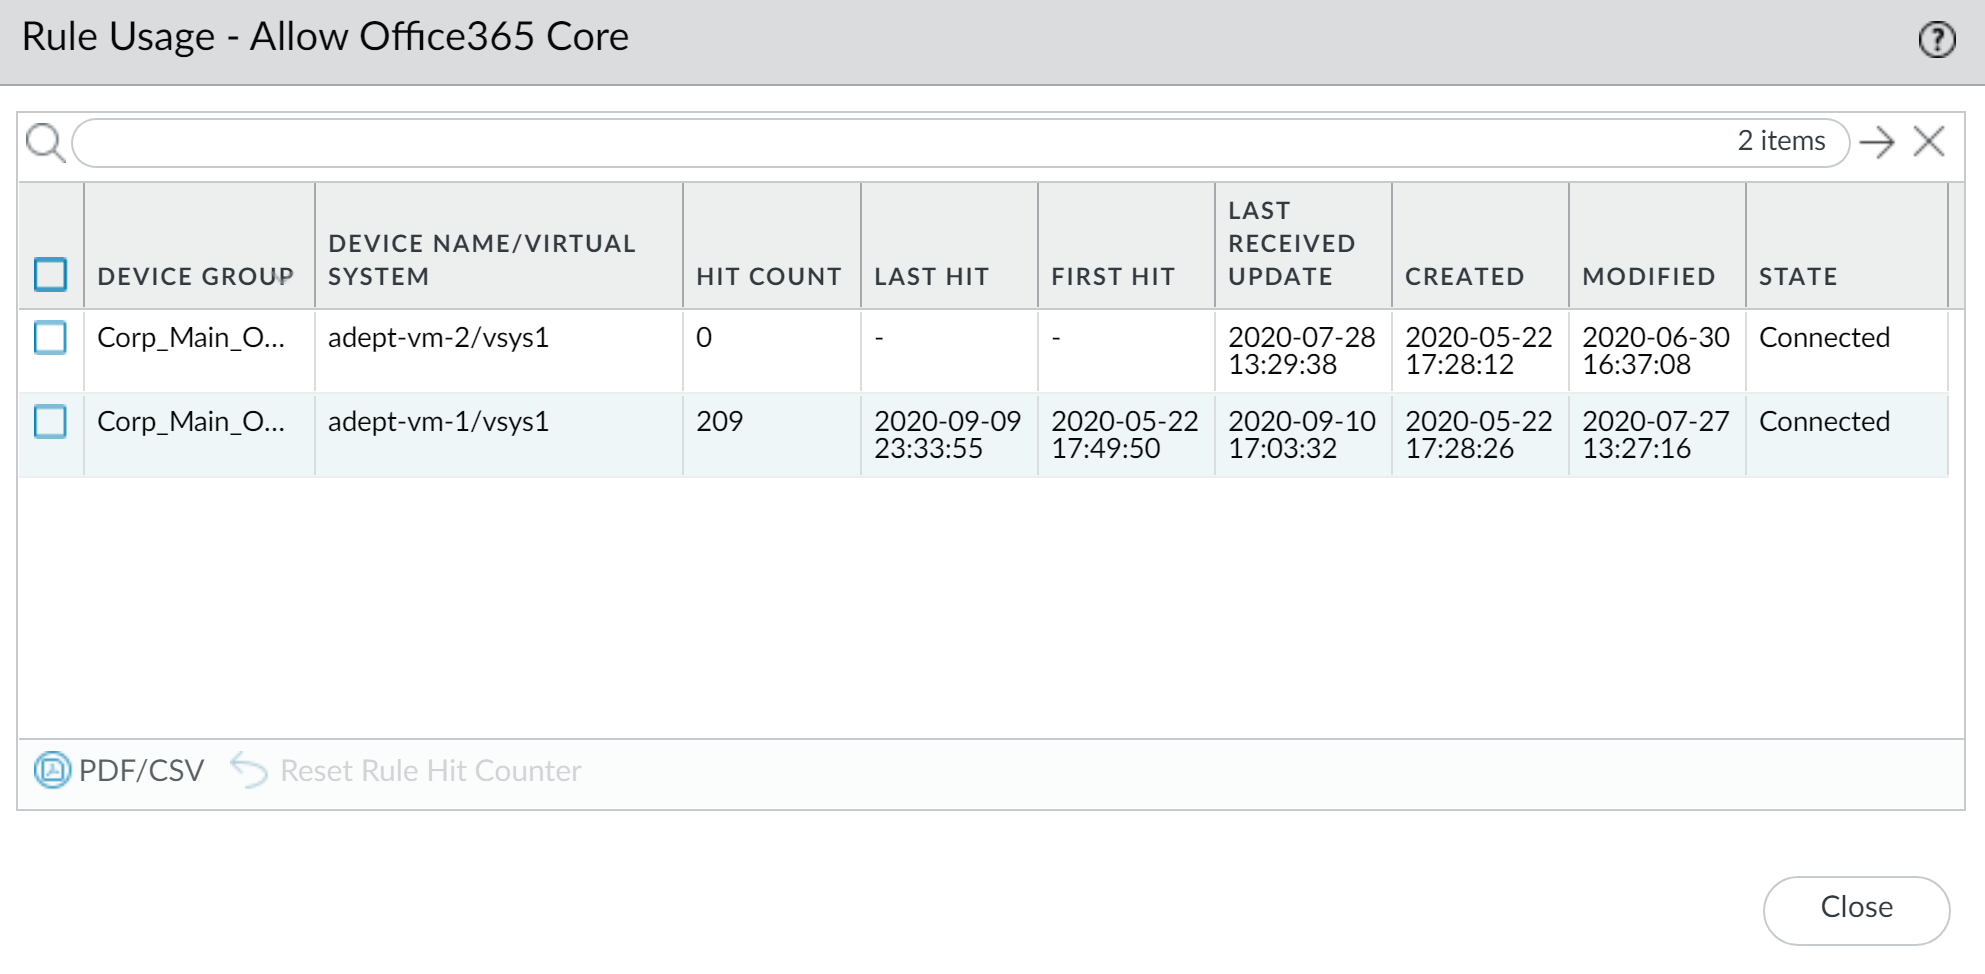
Task: Sort by Device Group column header
Action: [x=196, y=276]
